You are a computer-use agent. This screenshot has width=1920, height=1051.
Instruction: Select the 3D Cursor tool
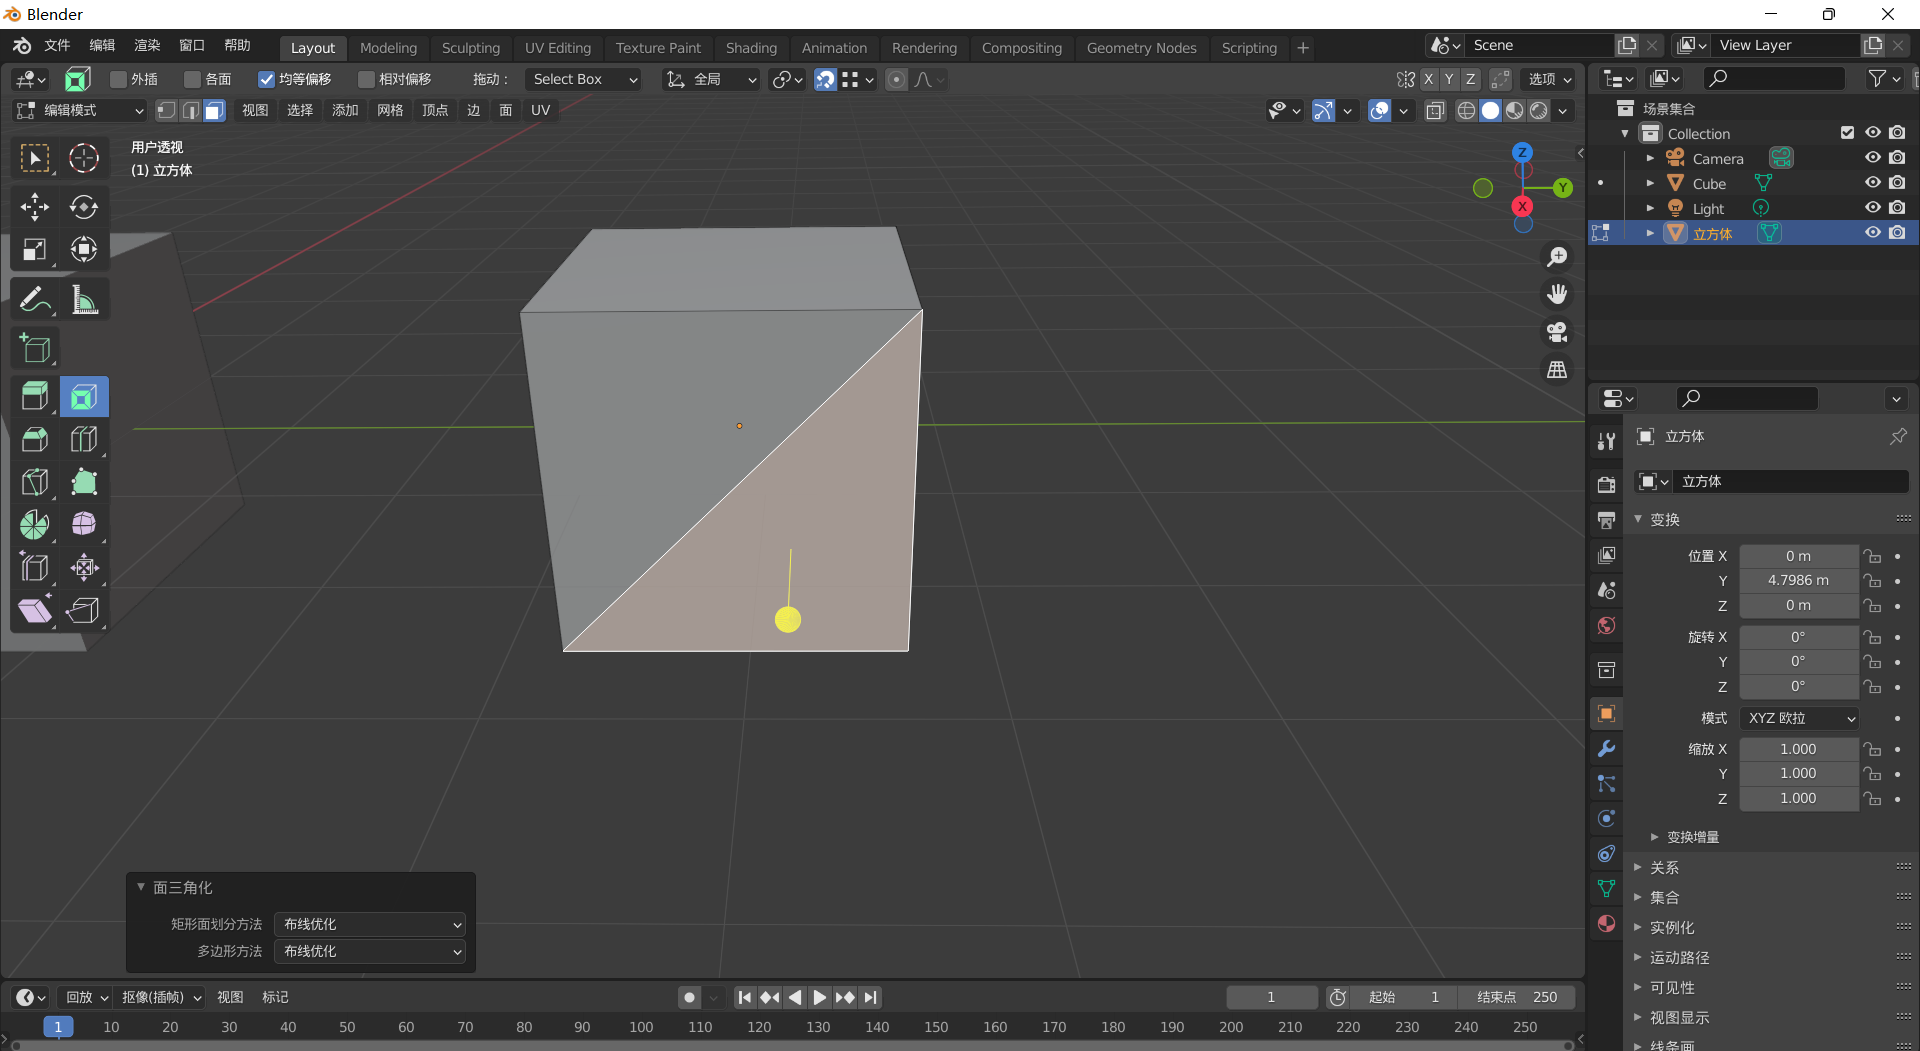pyautogui.click(x=84, y=158)
